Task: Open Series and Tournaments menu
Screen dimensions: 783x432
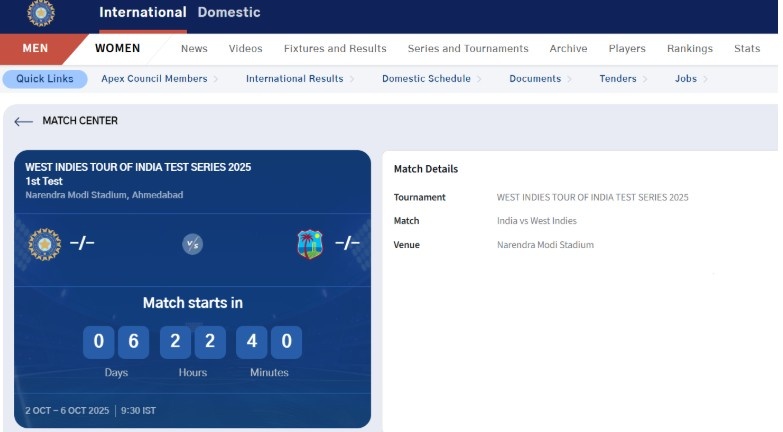Action: (468, 48)
